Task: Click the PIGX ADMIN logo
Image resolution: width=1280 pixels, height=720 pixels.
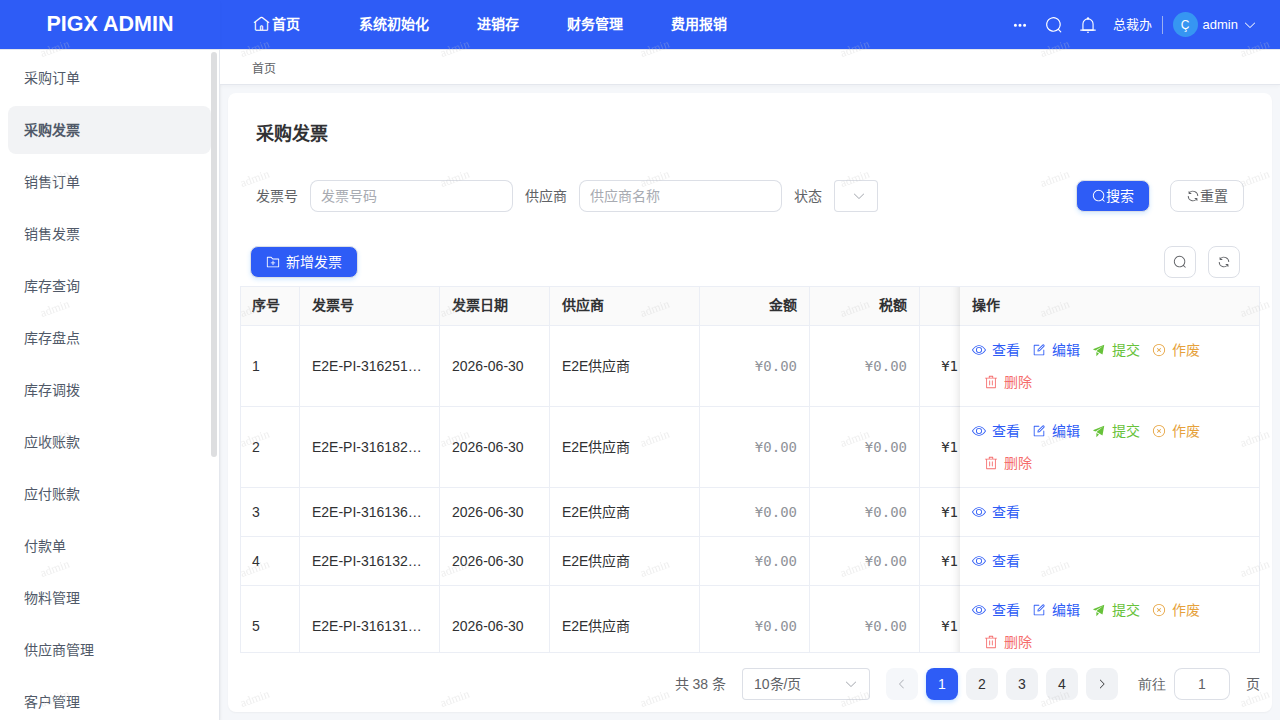Action: coord(110,24)
